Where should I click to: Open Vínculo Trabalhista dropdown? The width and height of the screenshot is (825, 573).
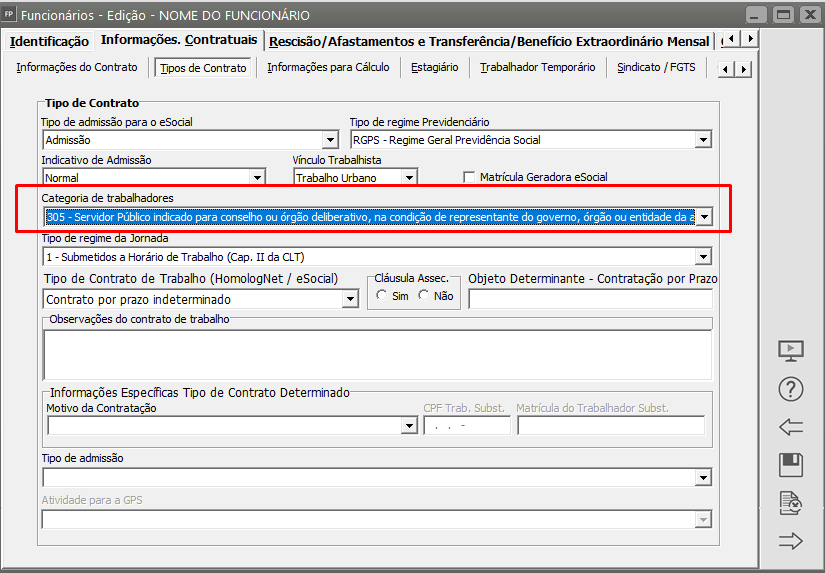[408, 178]
